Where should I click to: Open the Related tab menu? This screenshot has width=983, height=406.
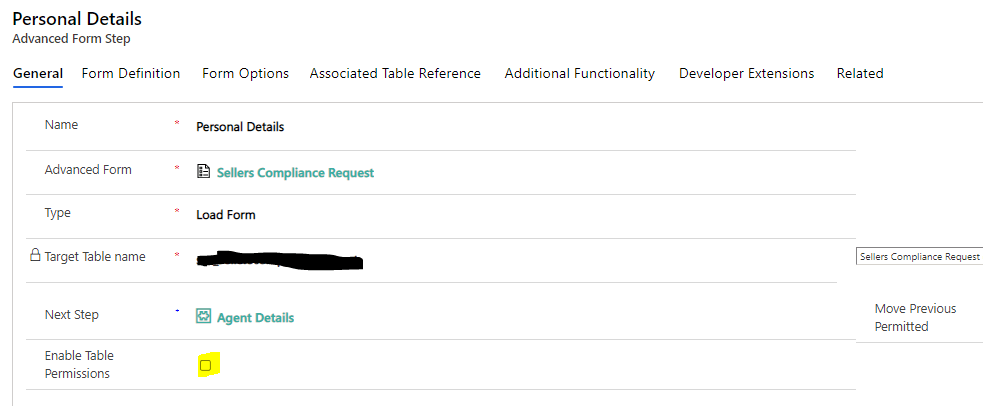click(860, 73)
